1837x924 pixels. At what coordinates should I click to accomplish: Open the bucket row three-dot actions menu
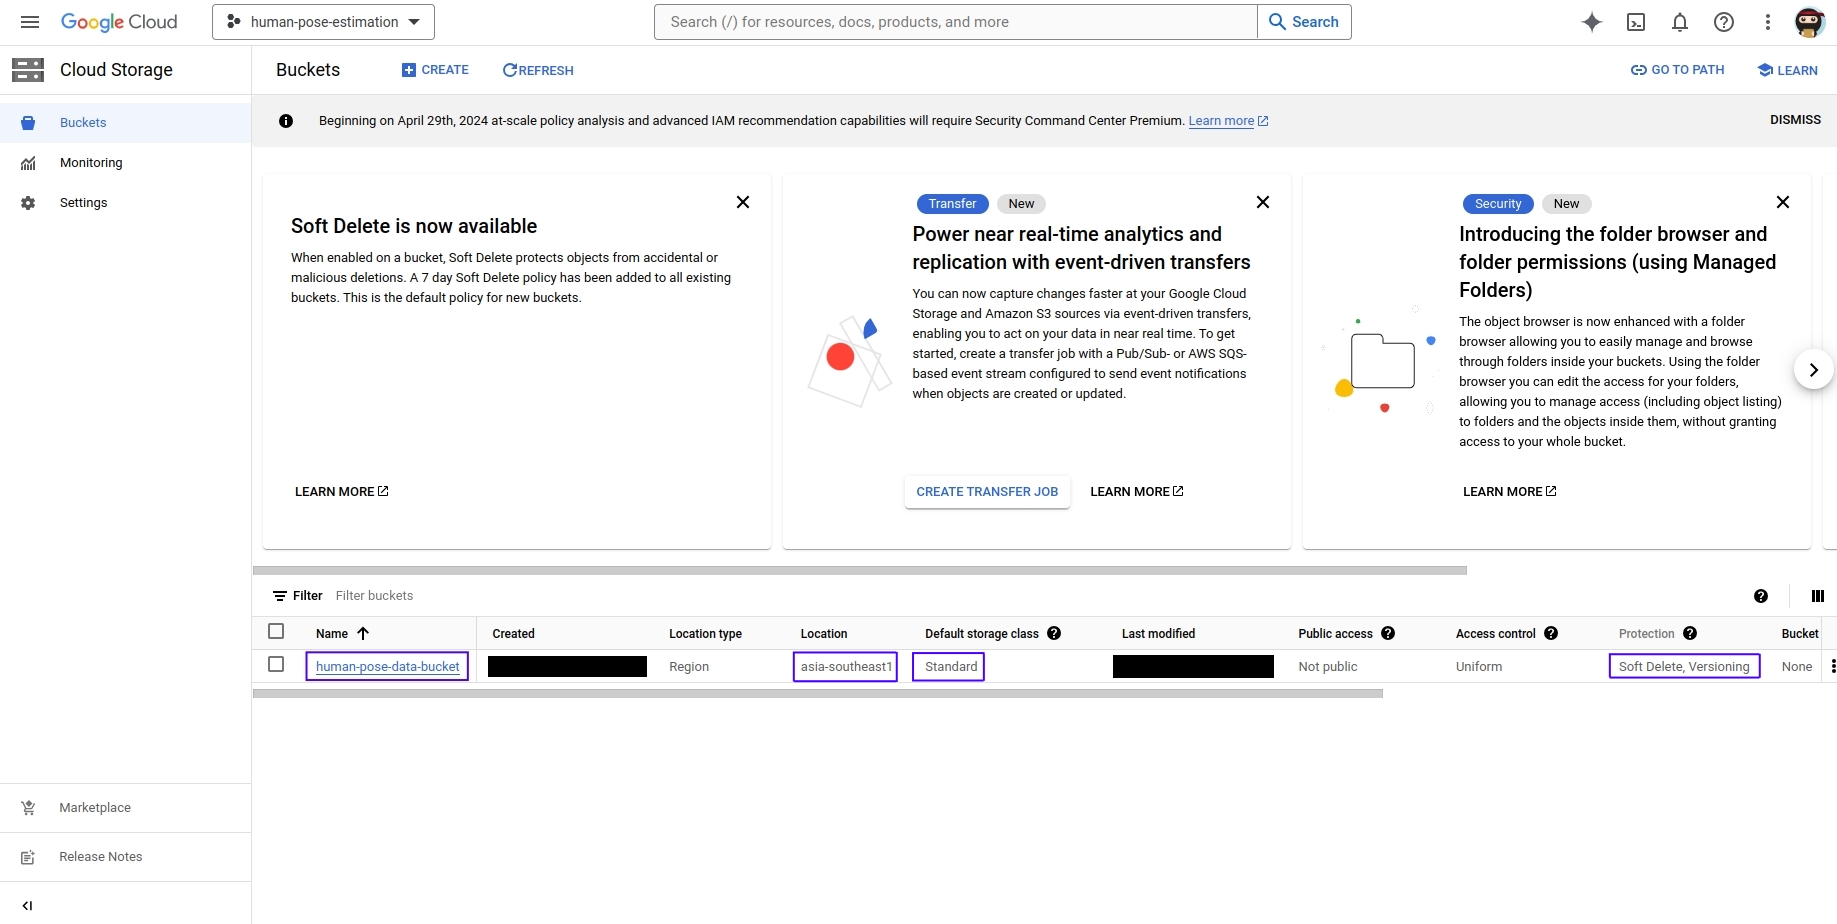[1832, 666]
